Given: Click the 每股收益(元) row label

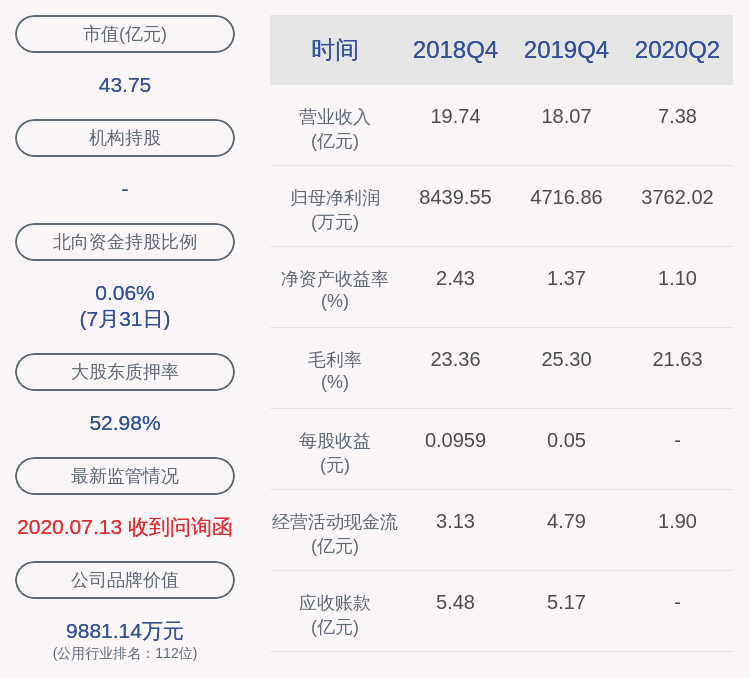Looking at the screenshot, I should point(335,453).
